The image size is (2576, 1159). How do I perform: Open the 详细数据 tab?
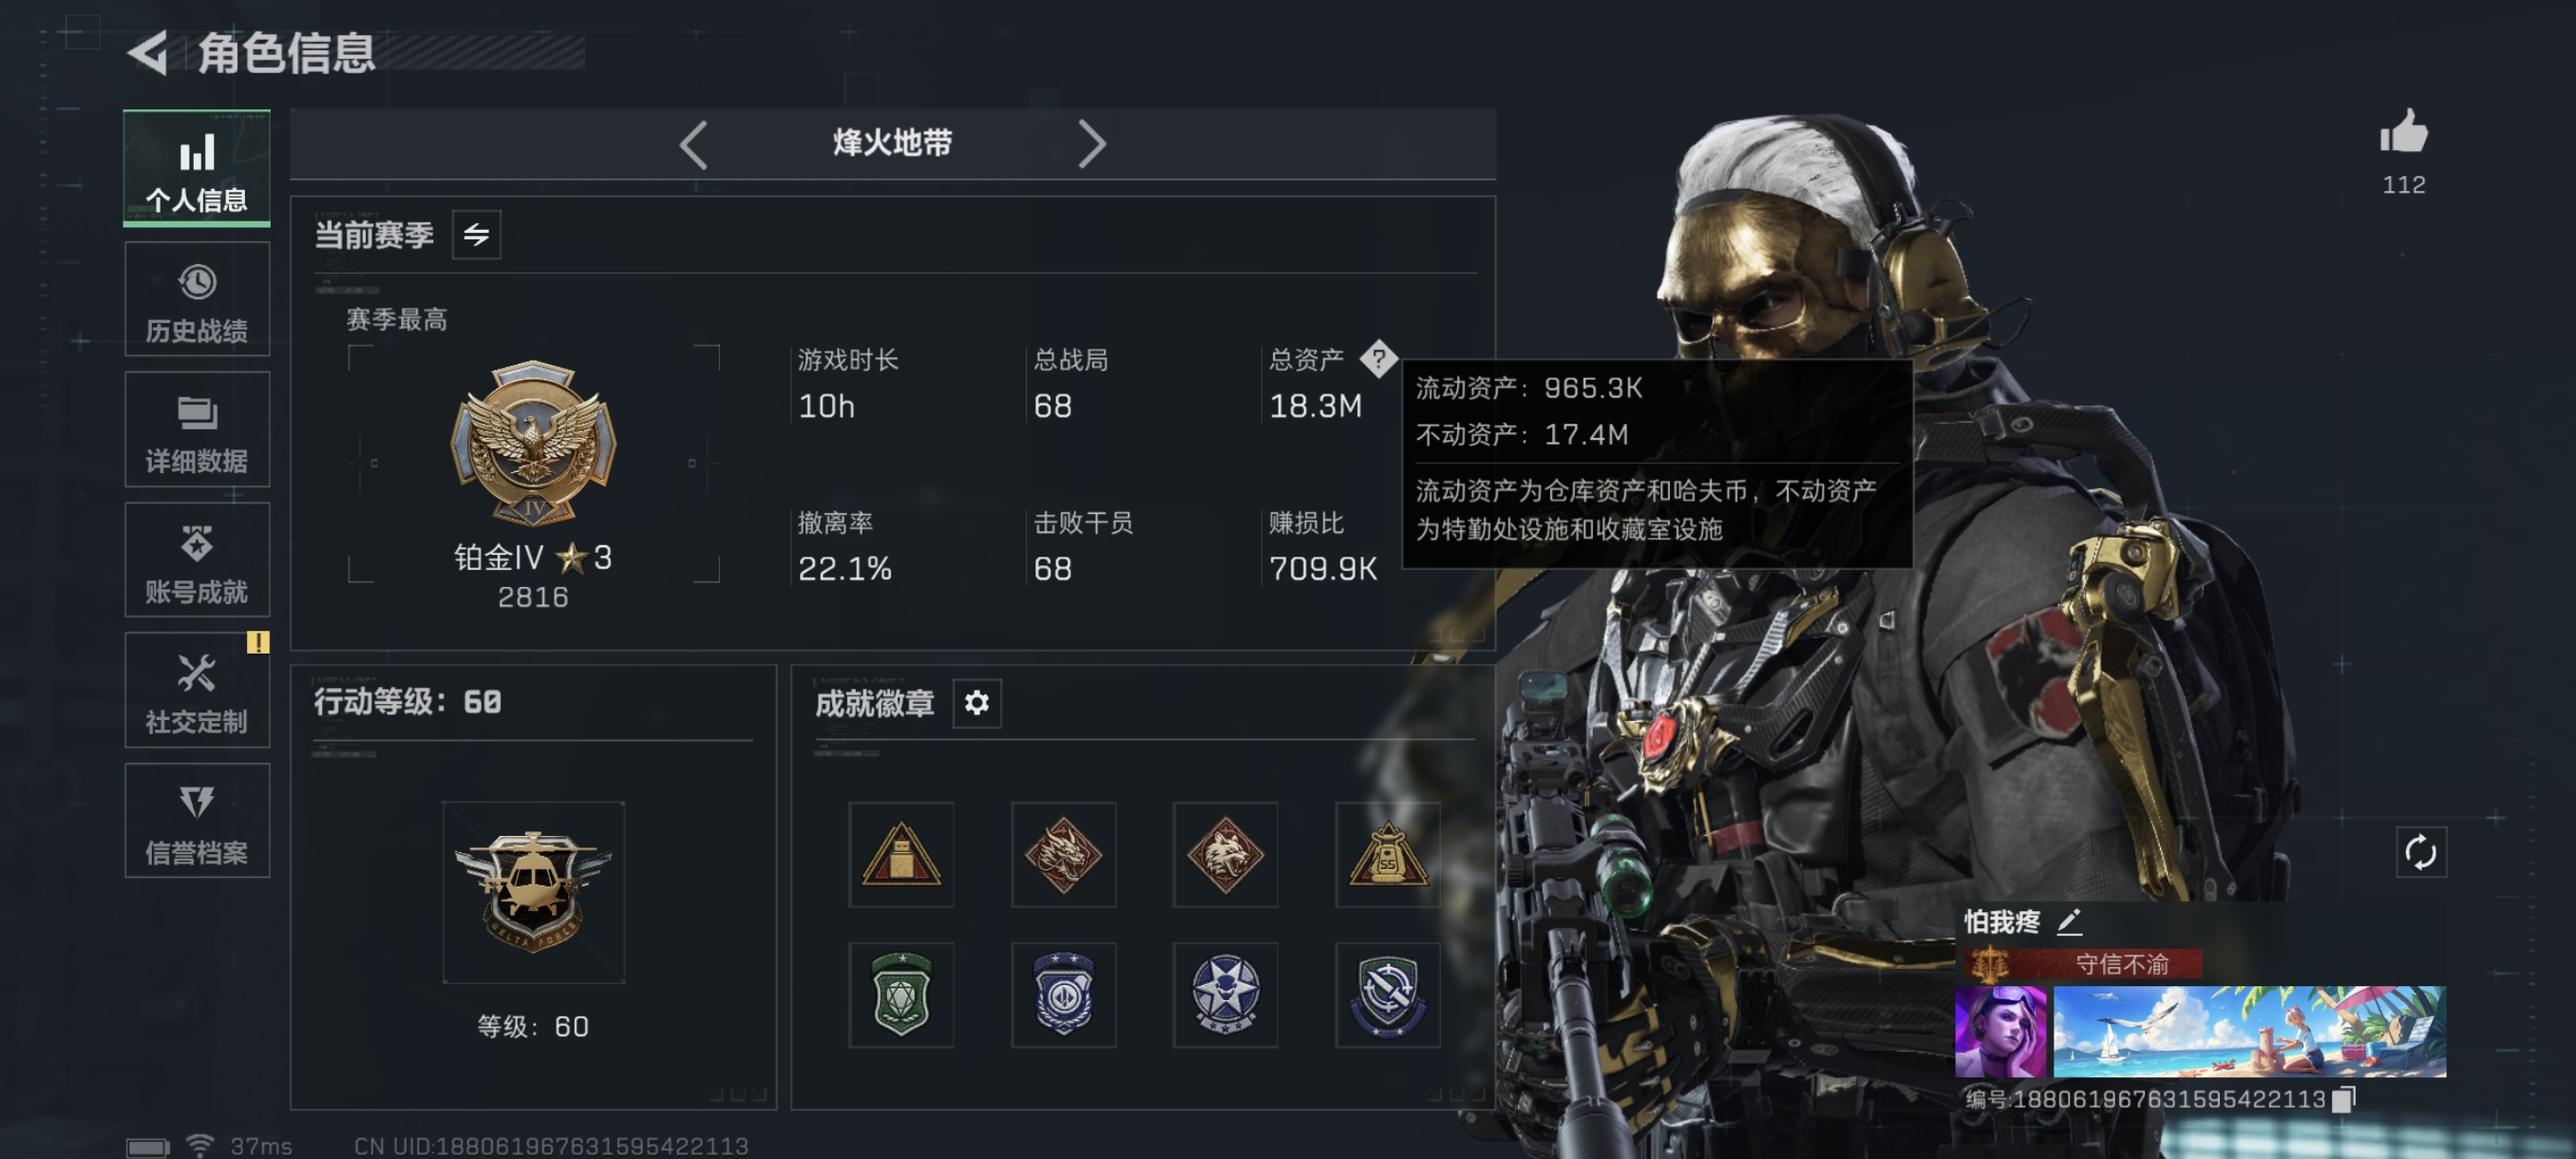(197, 429)
